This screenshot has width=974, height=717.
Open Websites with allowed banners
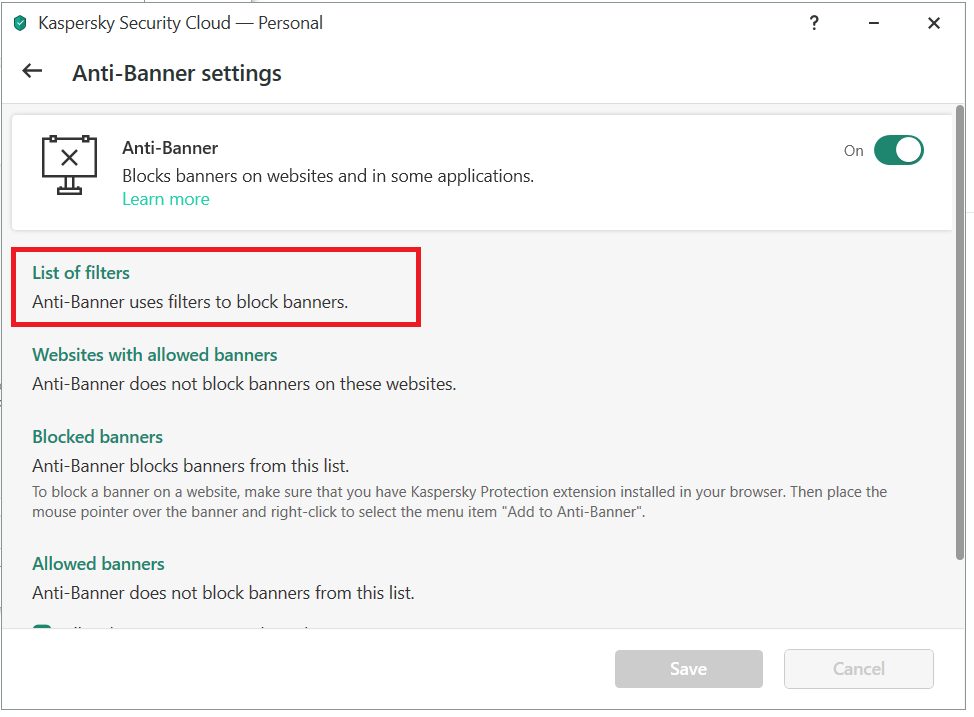point(155,355)
